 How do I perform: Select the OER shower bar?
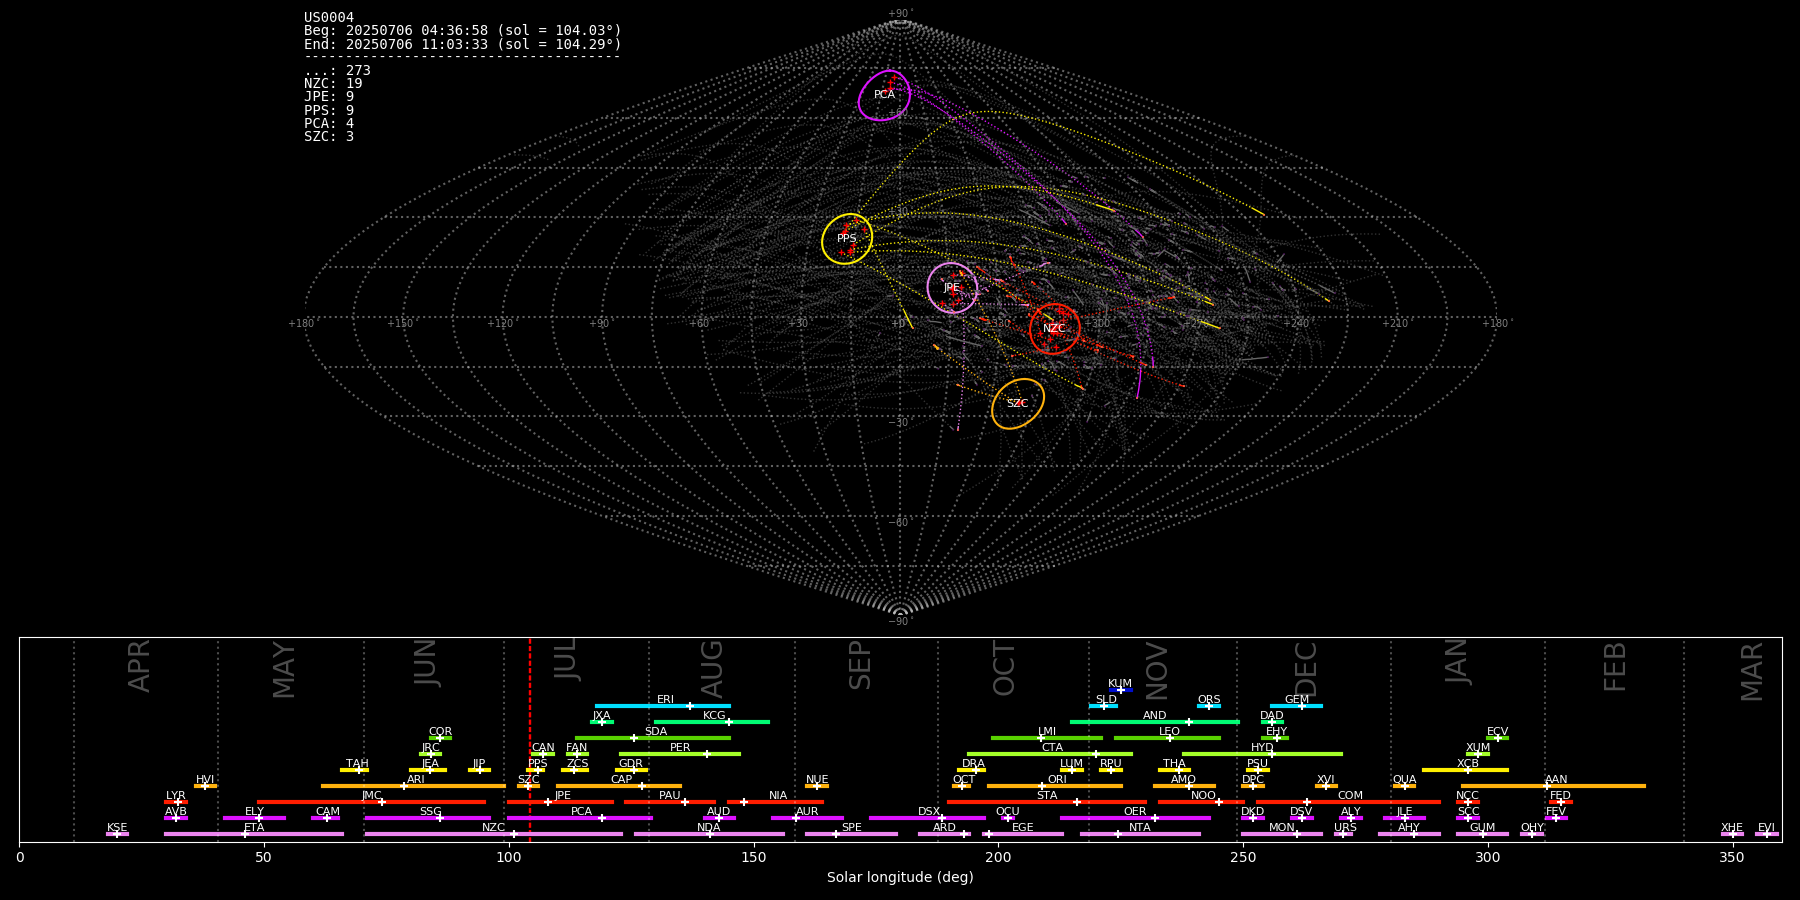tap(1135, 818)
